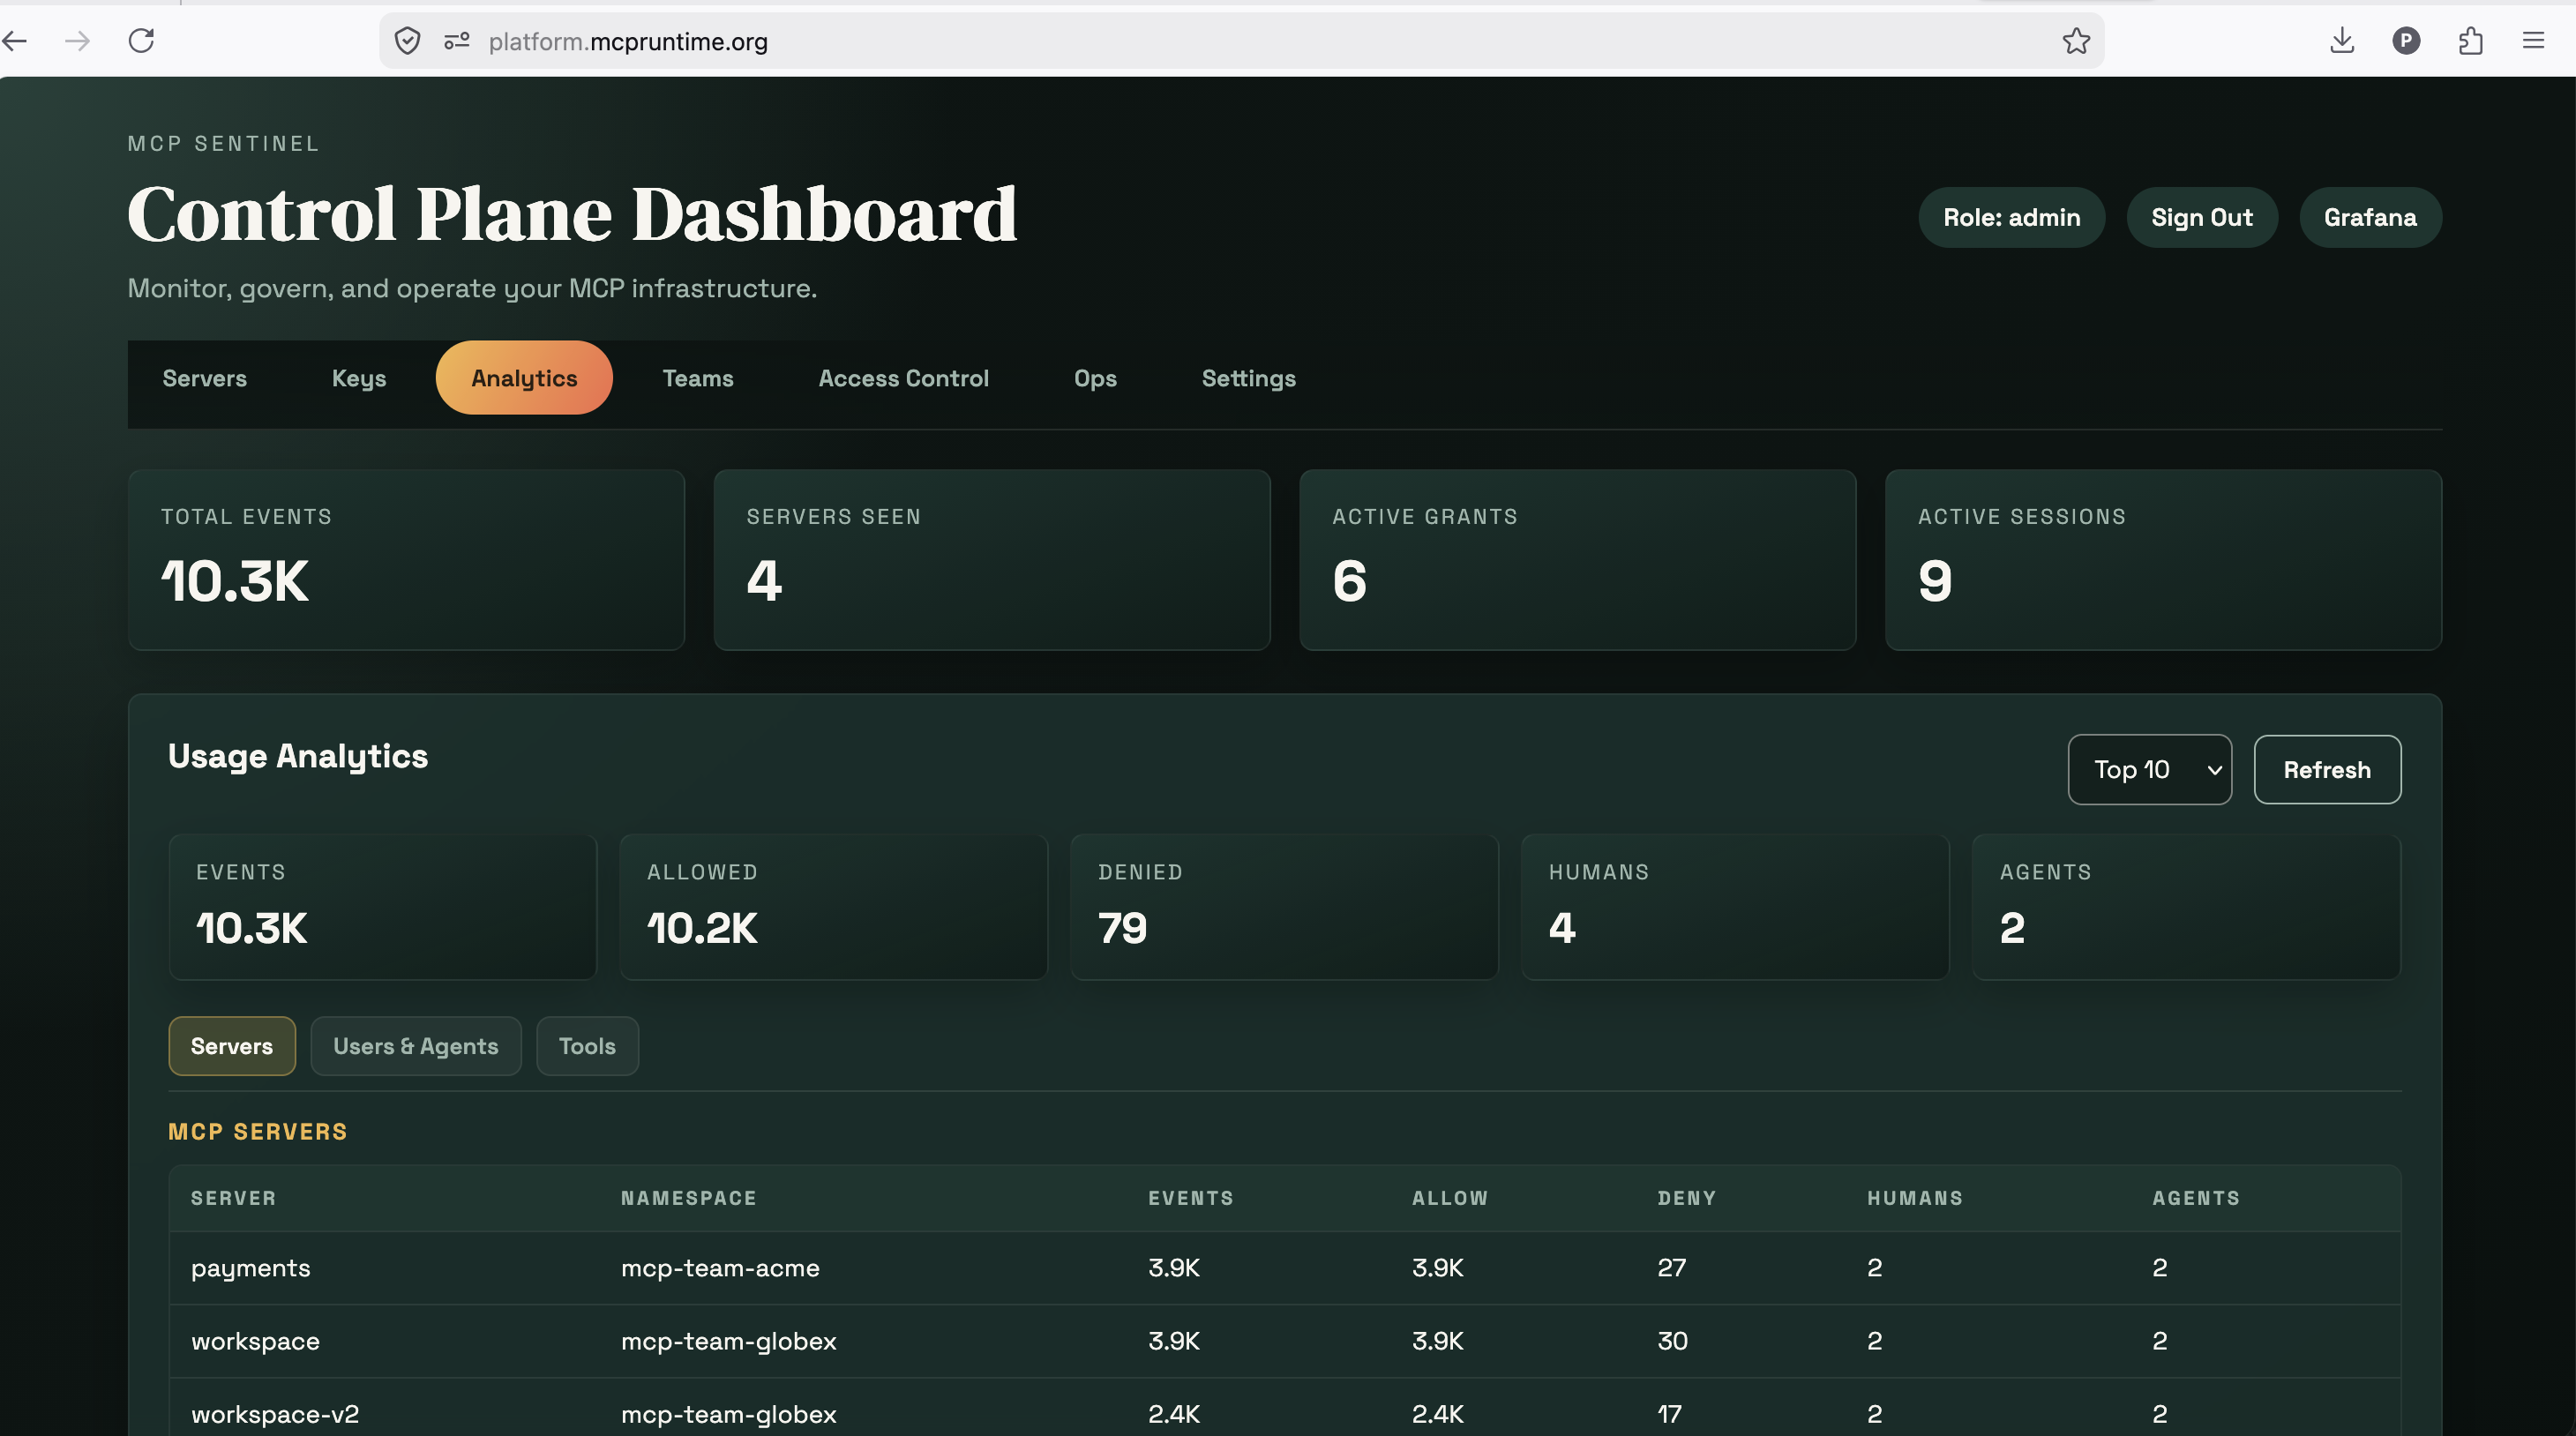Switch to the Keys tab
This screenshot has height=1436, width=2576.
pos(359,378)
